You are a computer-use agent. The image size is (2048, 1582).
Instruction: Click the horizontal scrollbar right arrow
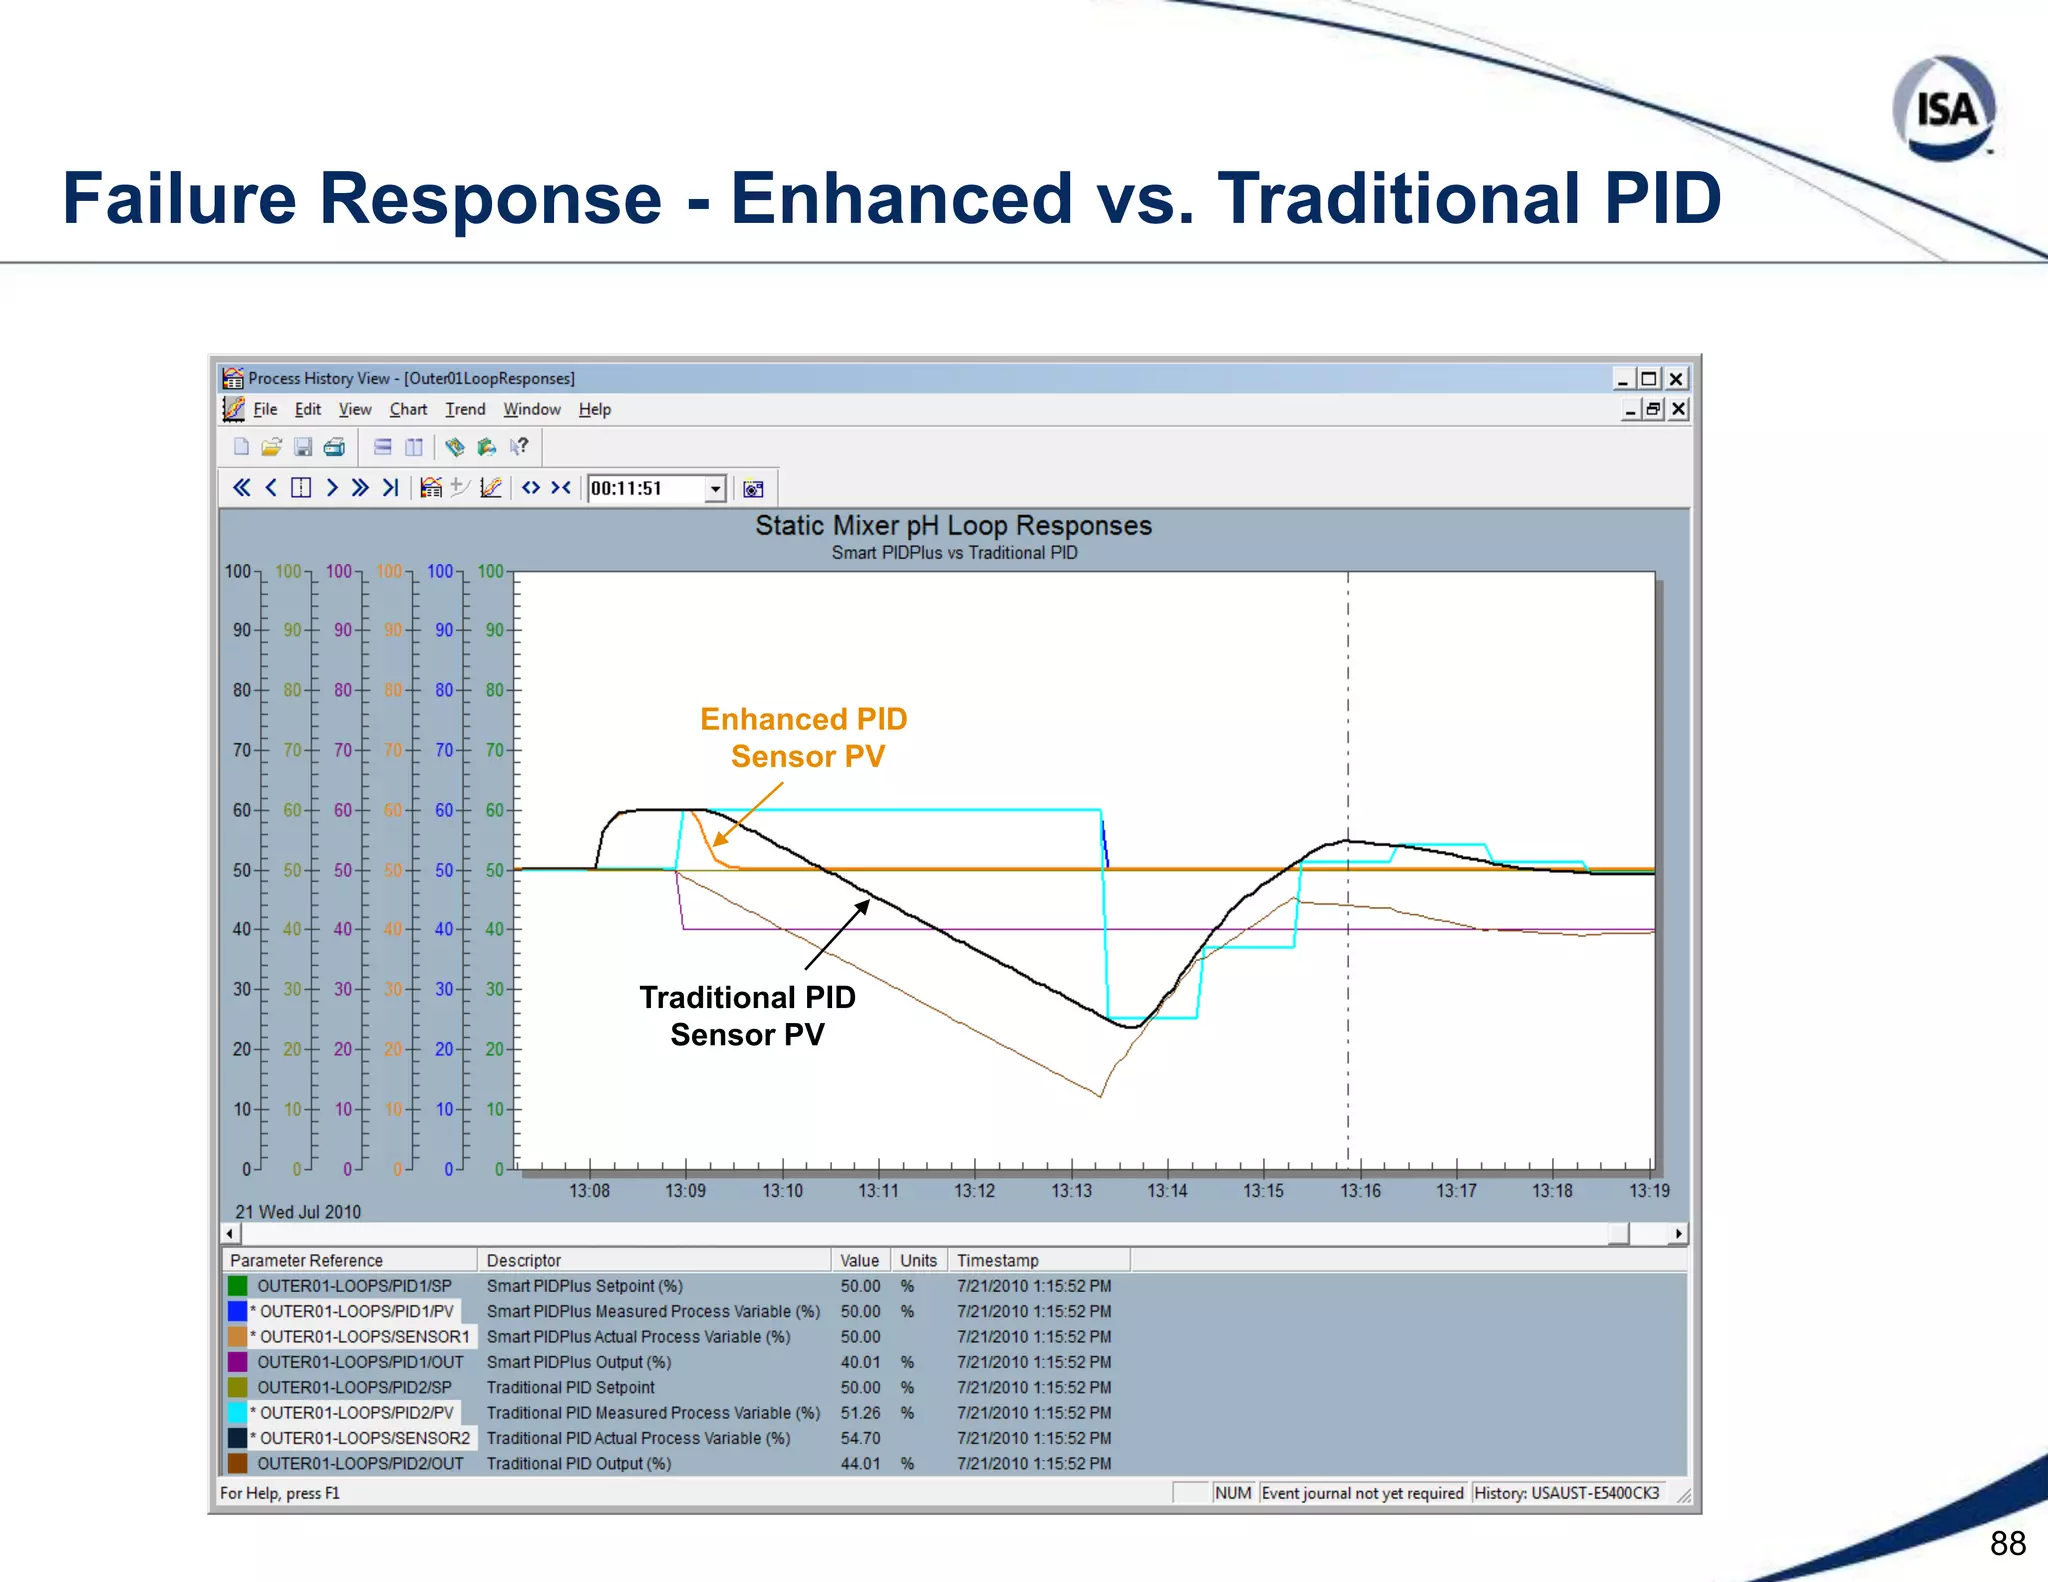1678,1234
